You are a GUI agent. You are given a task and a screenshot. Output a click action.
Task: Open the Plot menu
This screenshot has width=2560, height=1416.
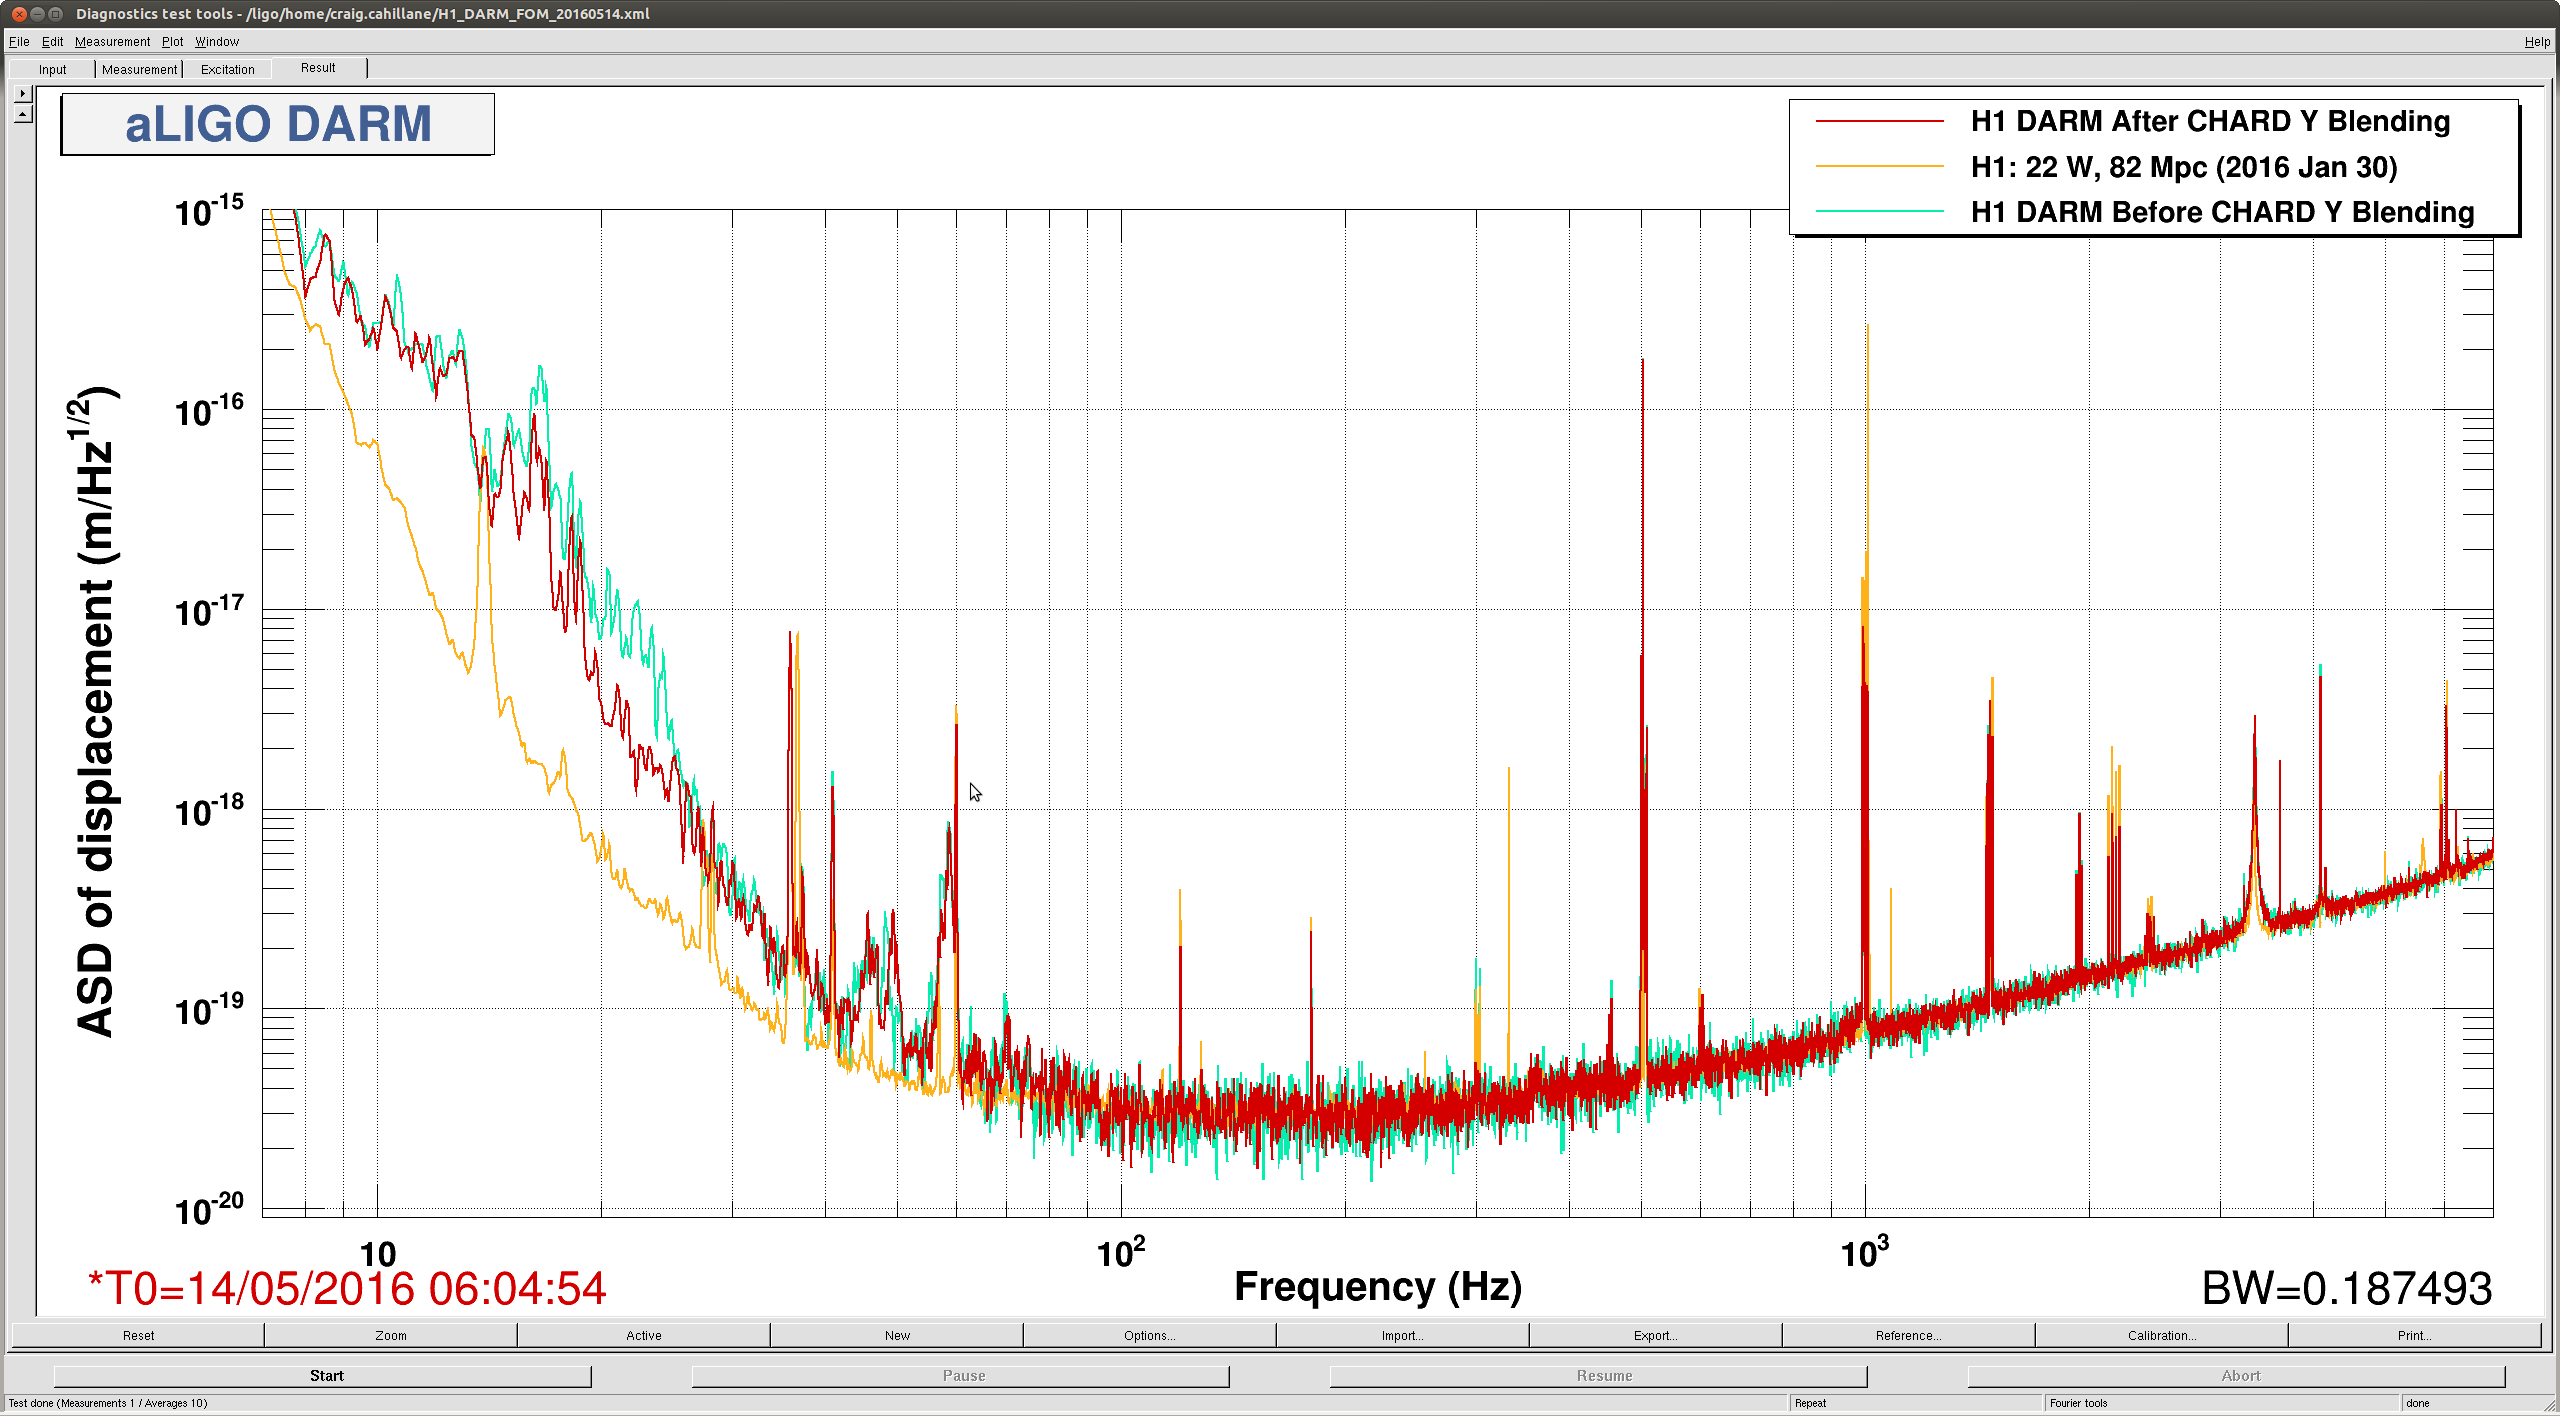173,41
